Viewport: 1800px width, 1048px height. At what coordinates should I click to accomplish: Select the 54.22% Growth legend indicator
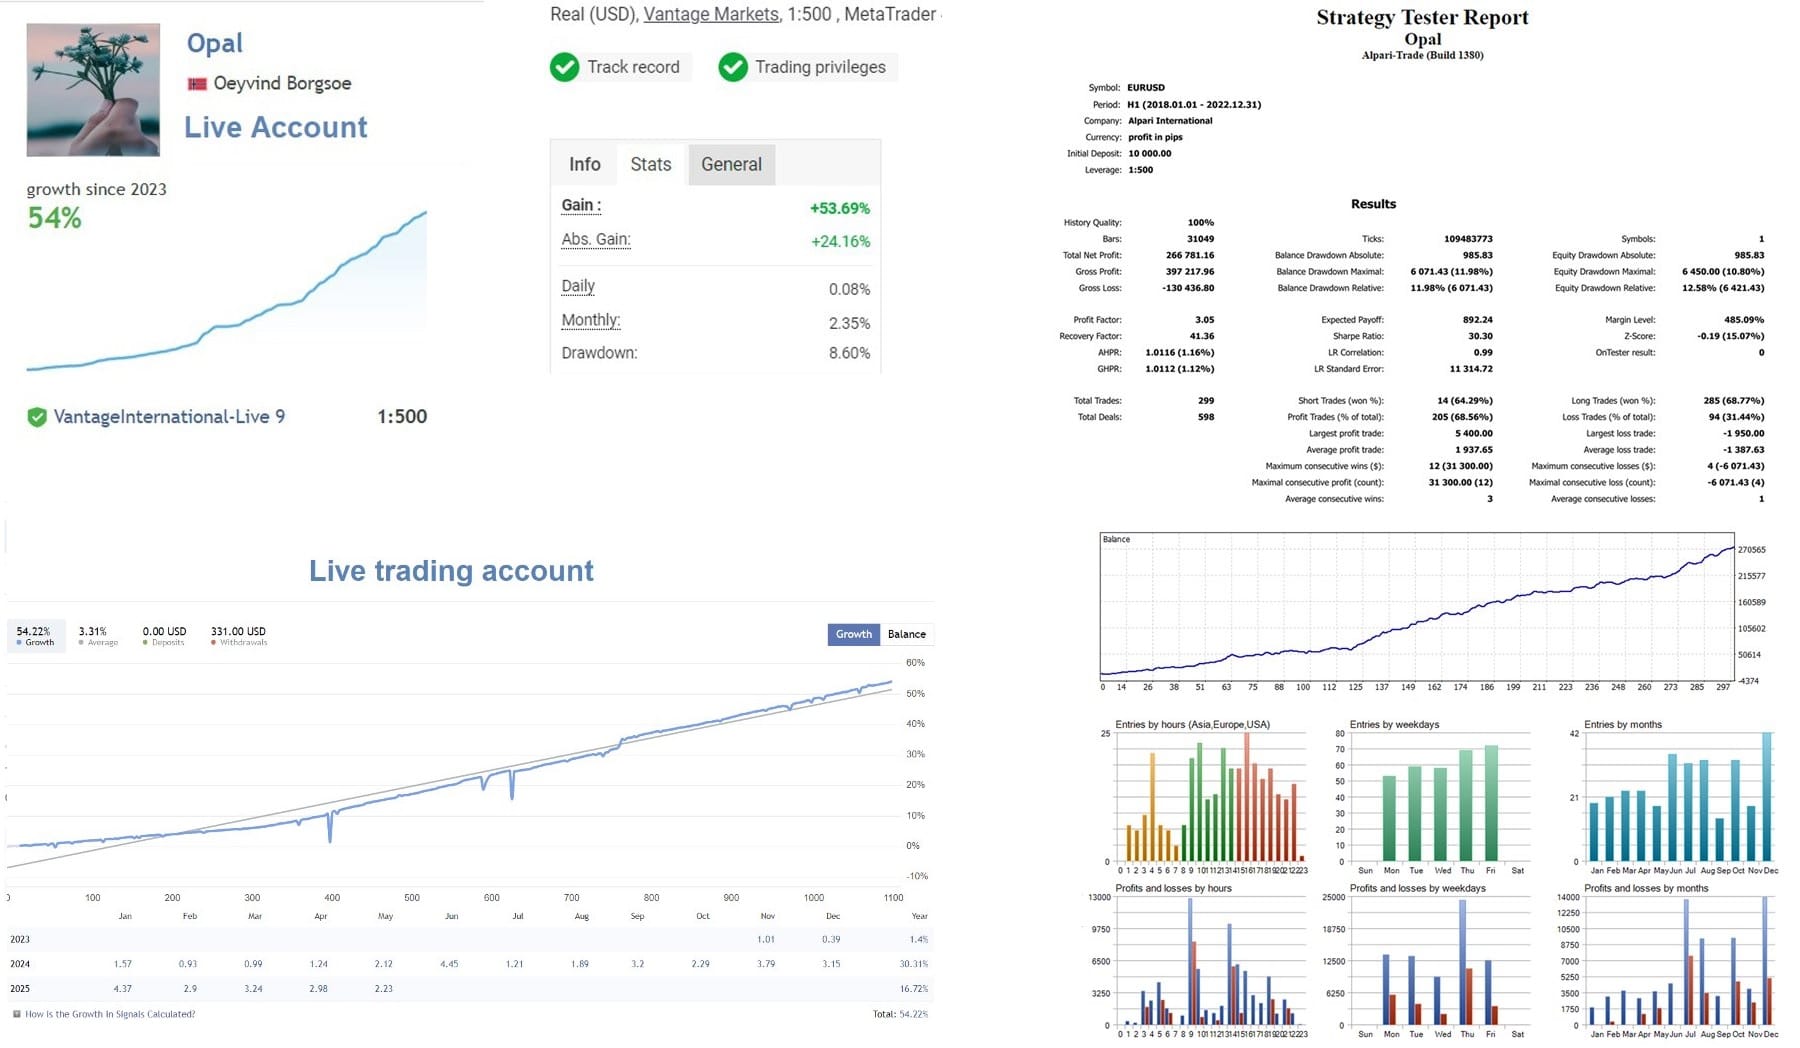pyautogui.click(x=34, y=636)
